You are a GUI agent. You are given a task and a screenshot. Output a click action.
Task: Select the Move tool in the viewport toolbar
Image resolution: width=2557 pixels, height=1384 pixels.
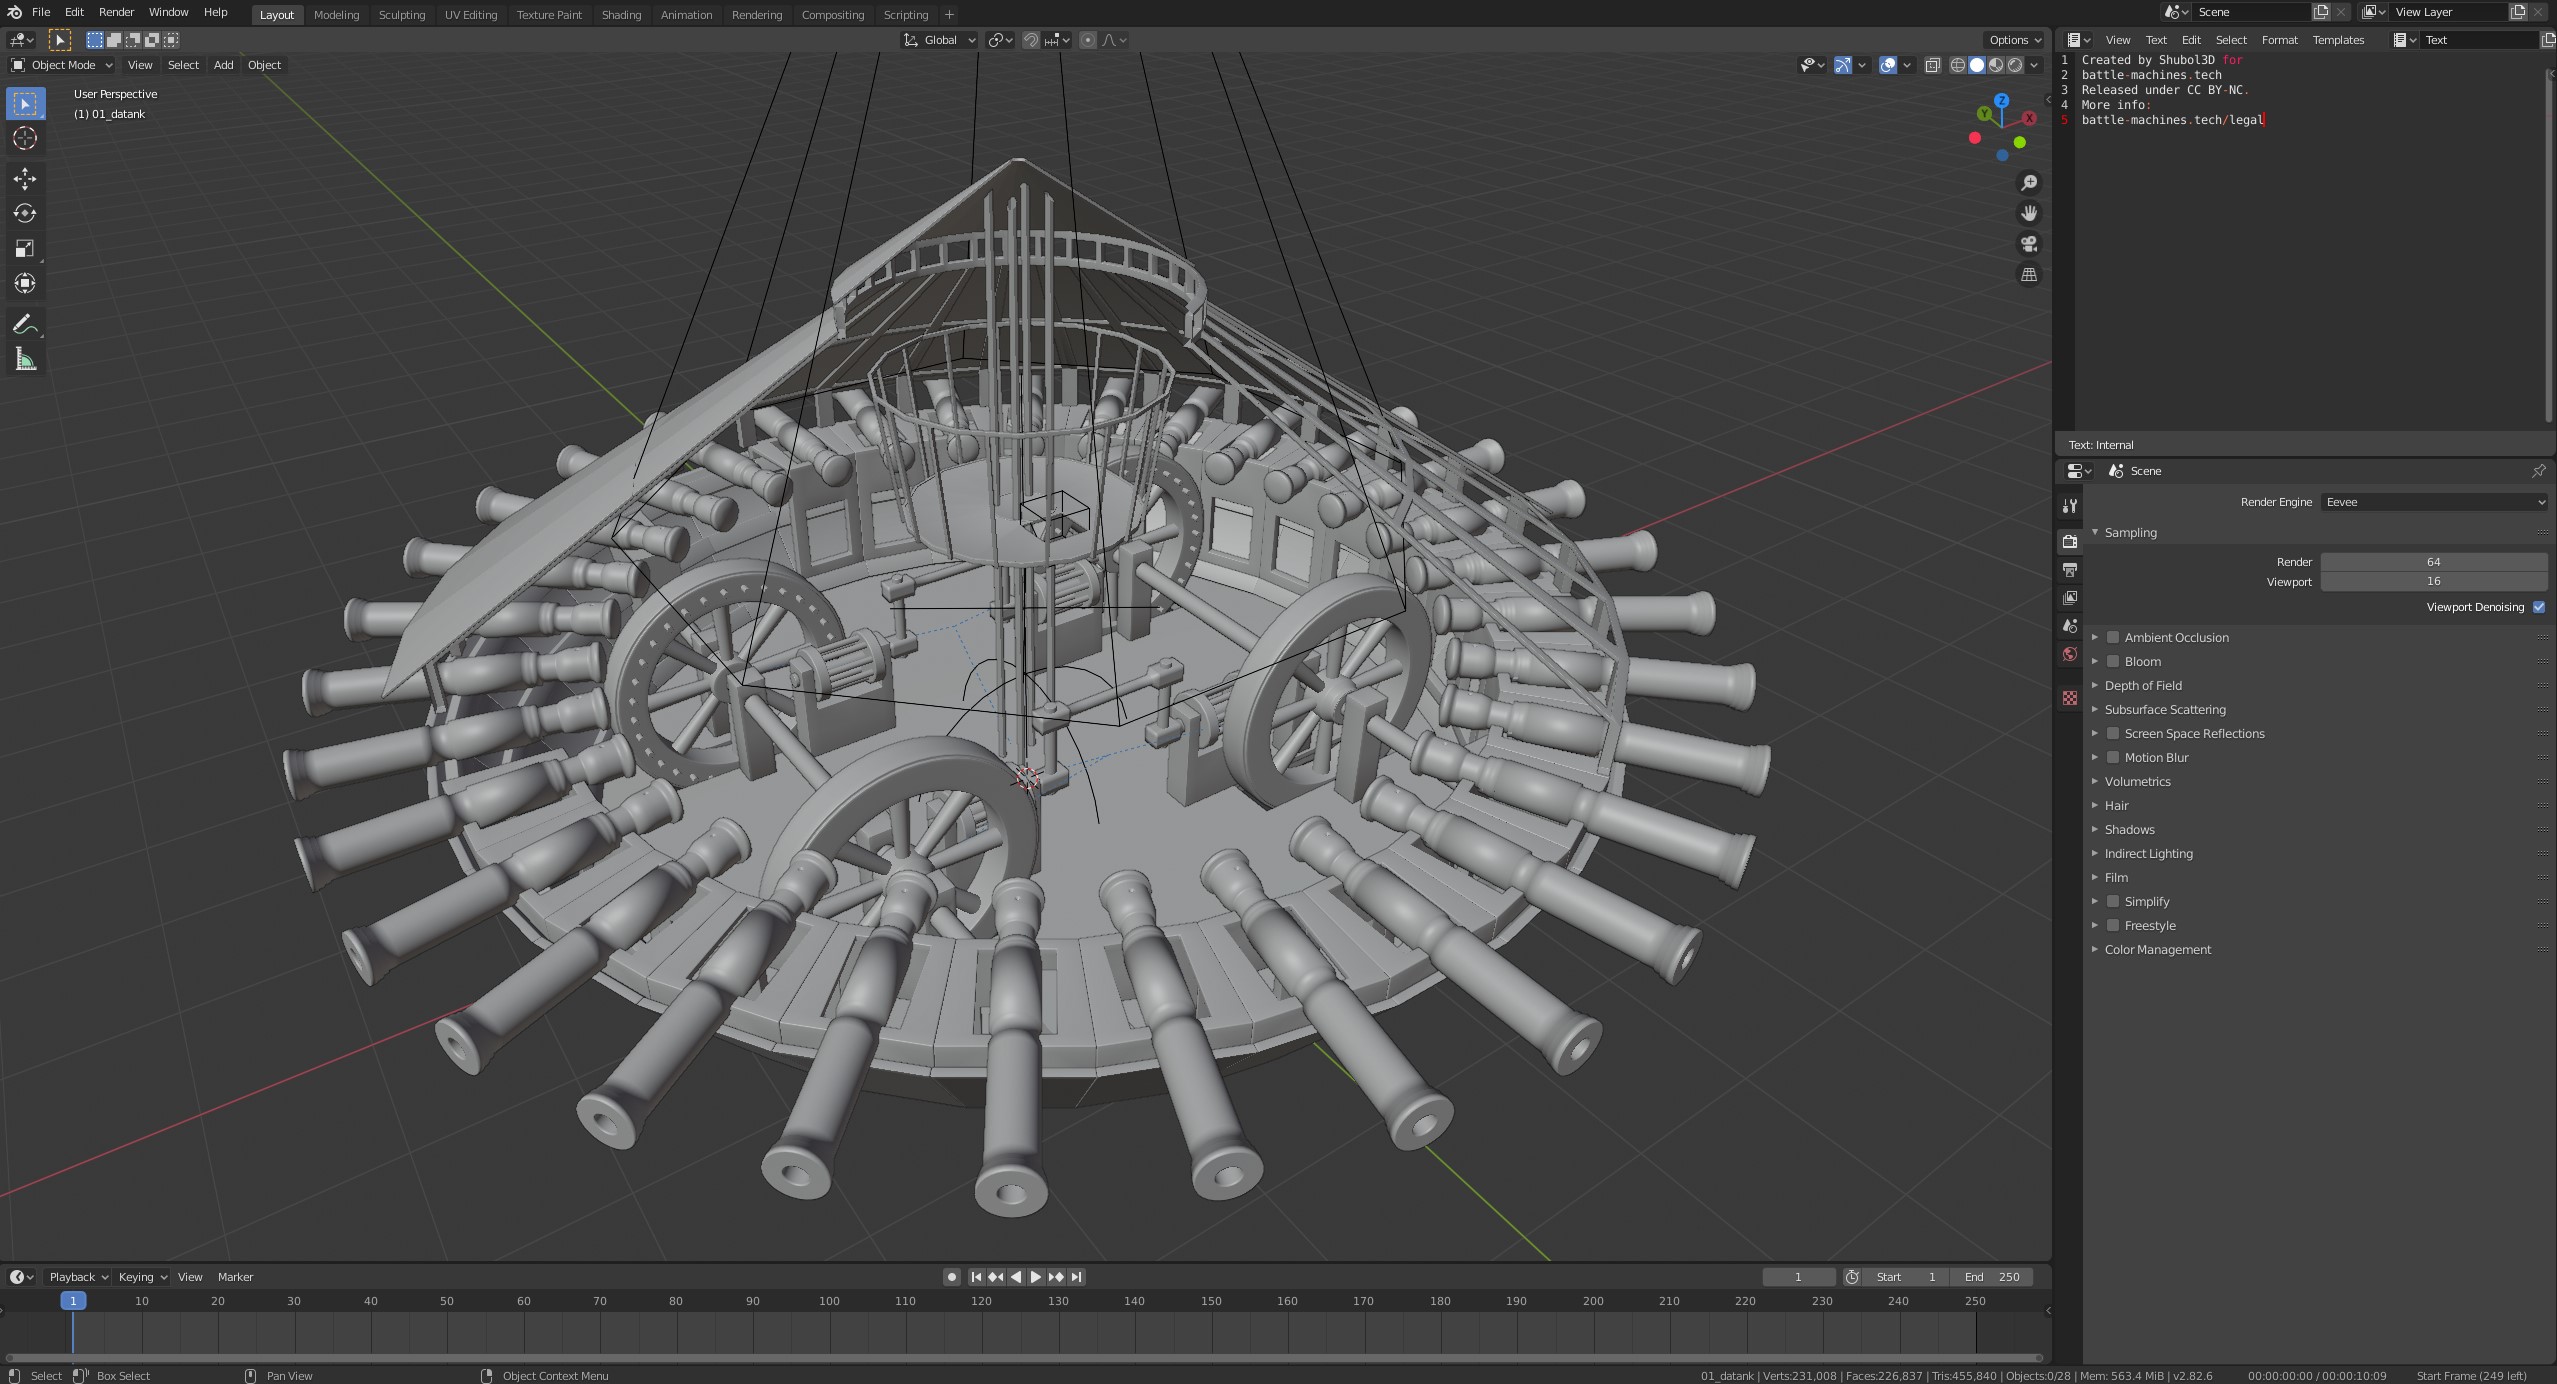pyautogui.click(x=24, y=179)
